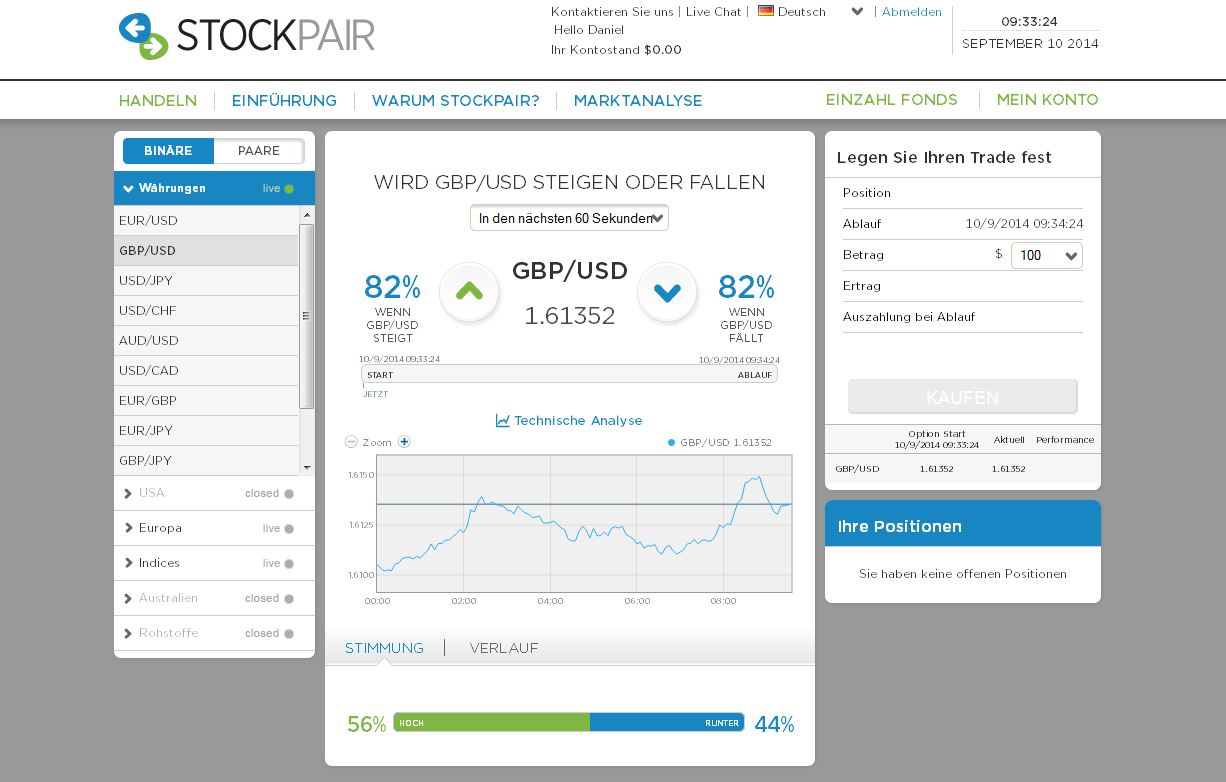Click the Technische Analyse chart icon
The height and width of the screenshot is (782, 1226).
click(503, 421)
